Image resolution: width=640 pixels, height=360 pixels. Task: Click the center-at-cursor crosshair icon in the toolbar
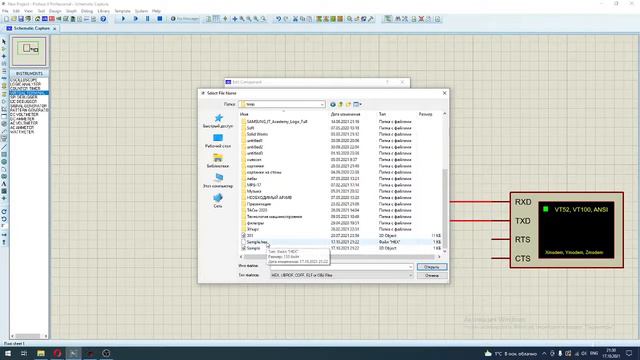[x=235, y=19]
